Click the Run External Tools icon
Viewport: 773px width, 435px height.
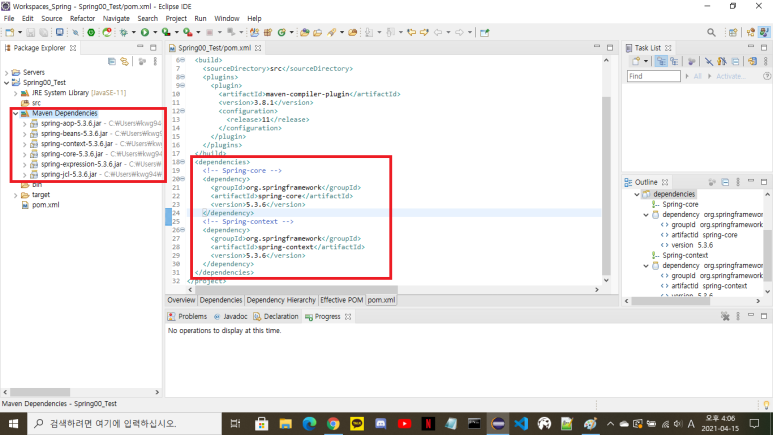click(188, 33)
